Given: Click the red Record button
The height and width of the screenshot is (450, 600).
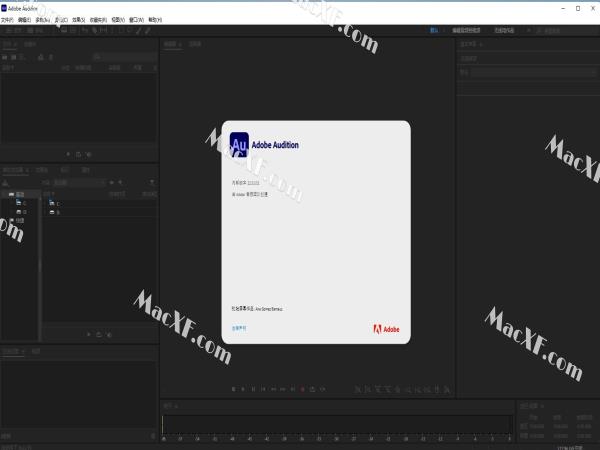Looking at the screenshot, I should pos(303,389).
